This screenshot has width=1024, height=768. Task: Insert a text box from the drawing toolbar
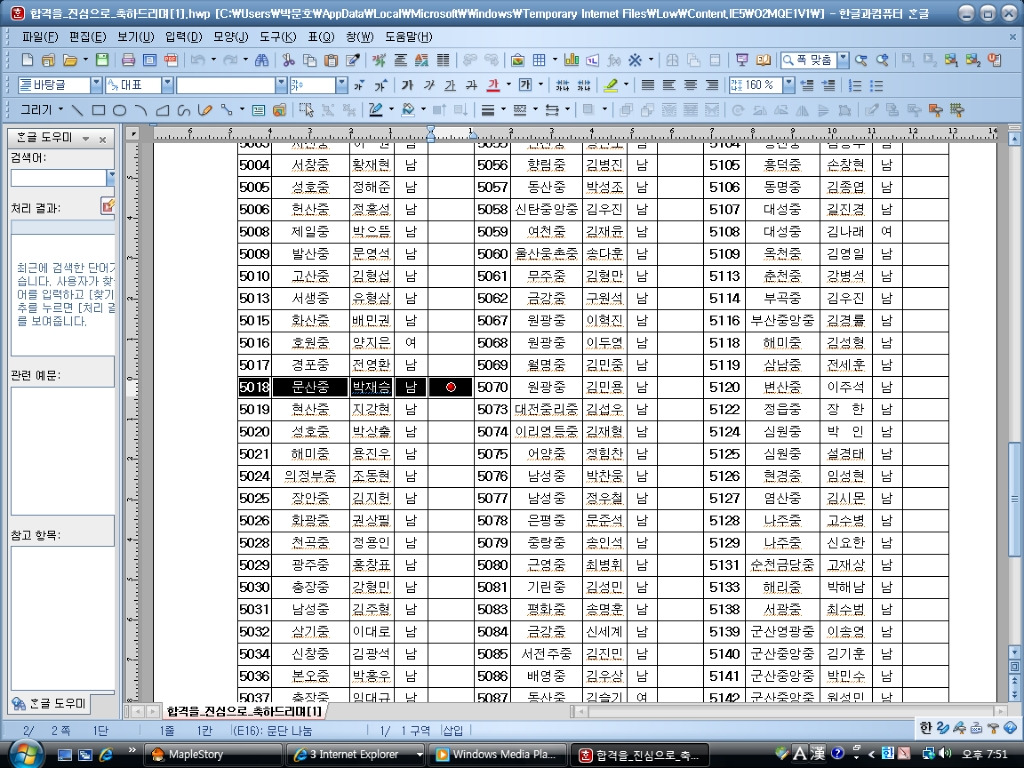point(259,110)
